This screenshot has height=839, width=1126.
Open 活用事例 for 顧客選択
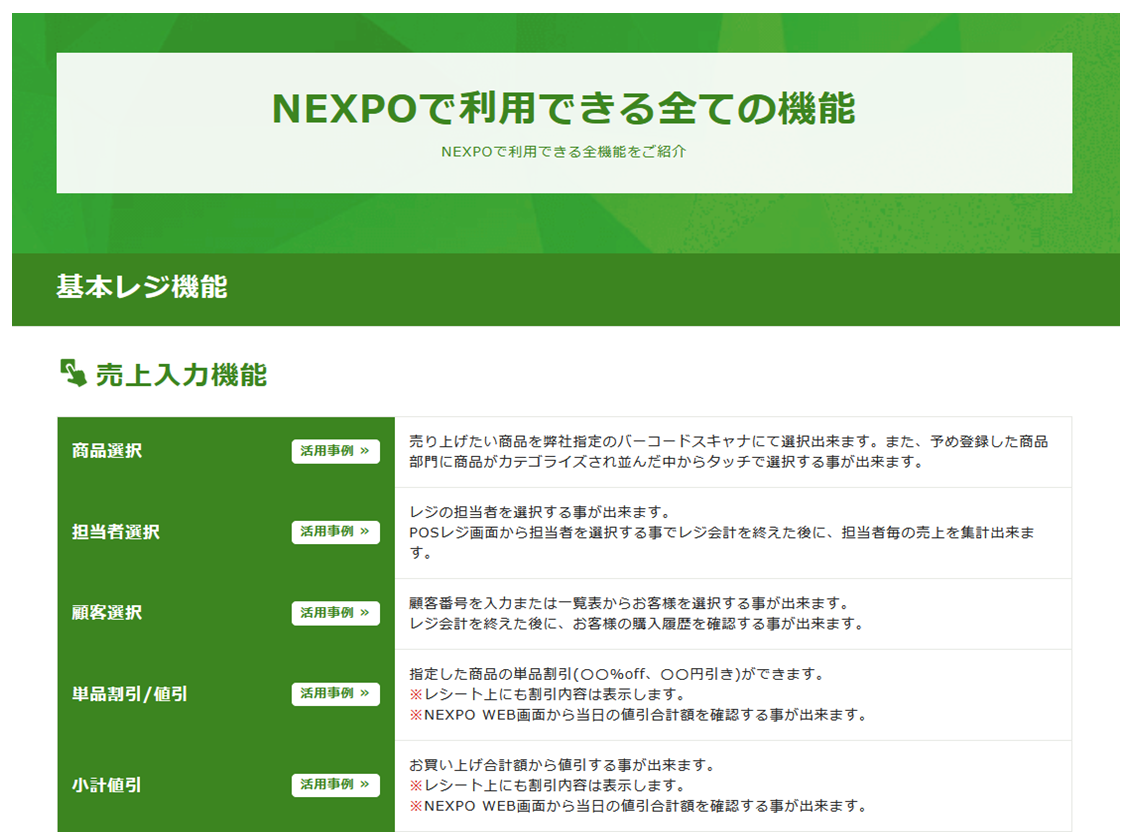tap(336, 613)
